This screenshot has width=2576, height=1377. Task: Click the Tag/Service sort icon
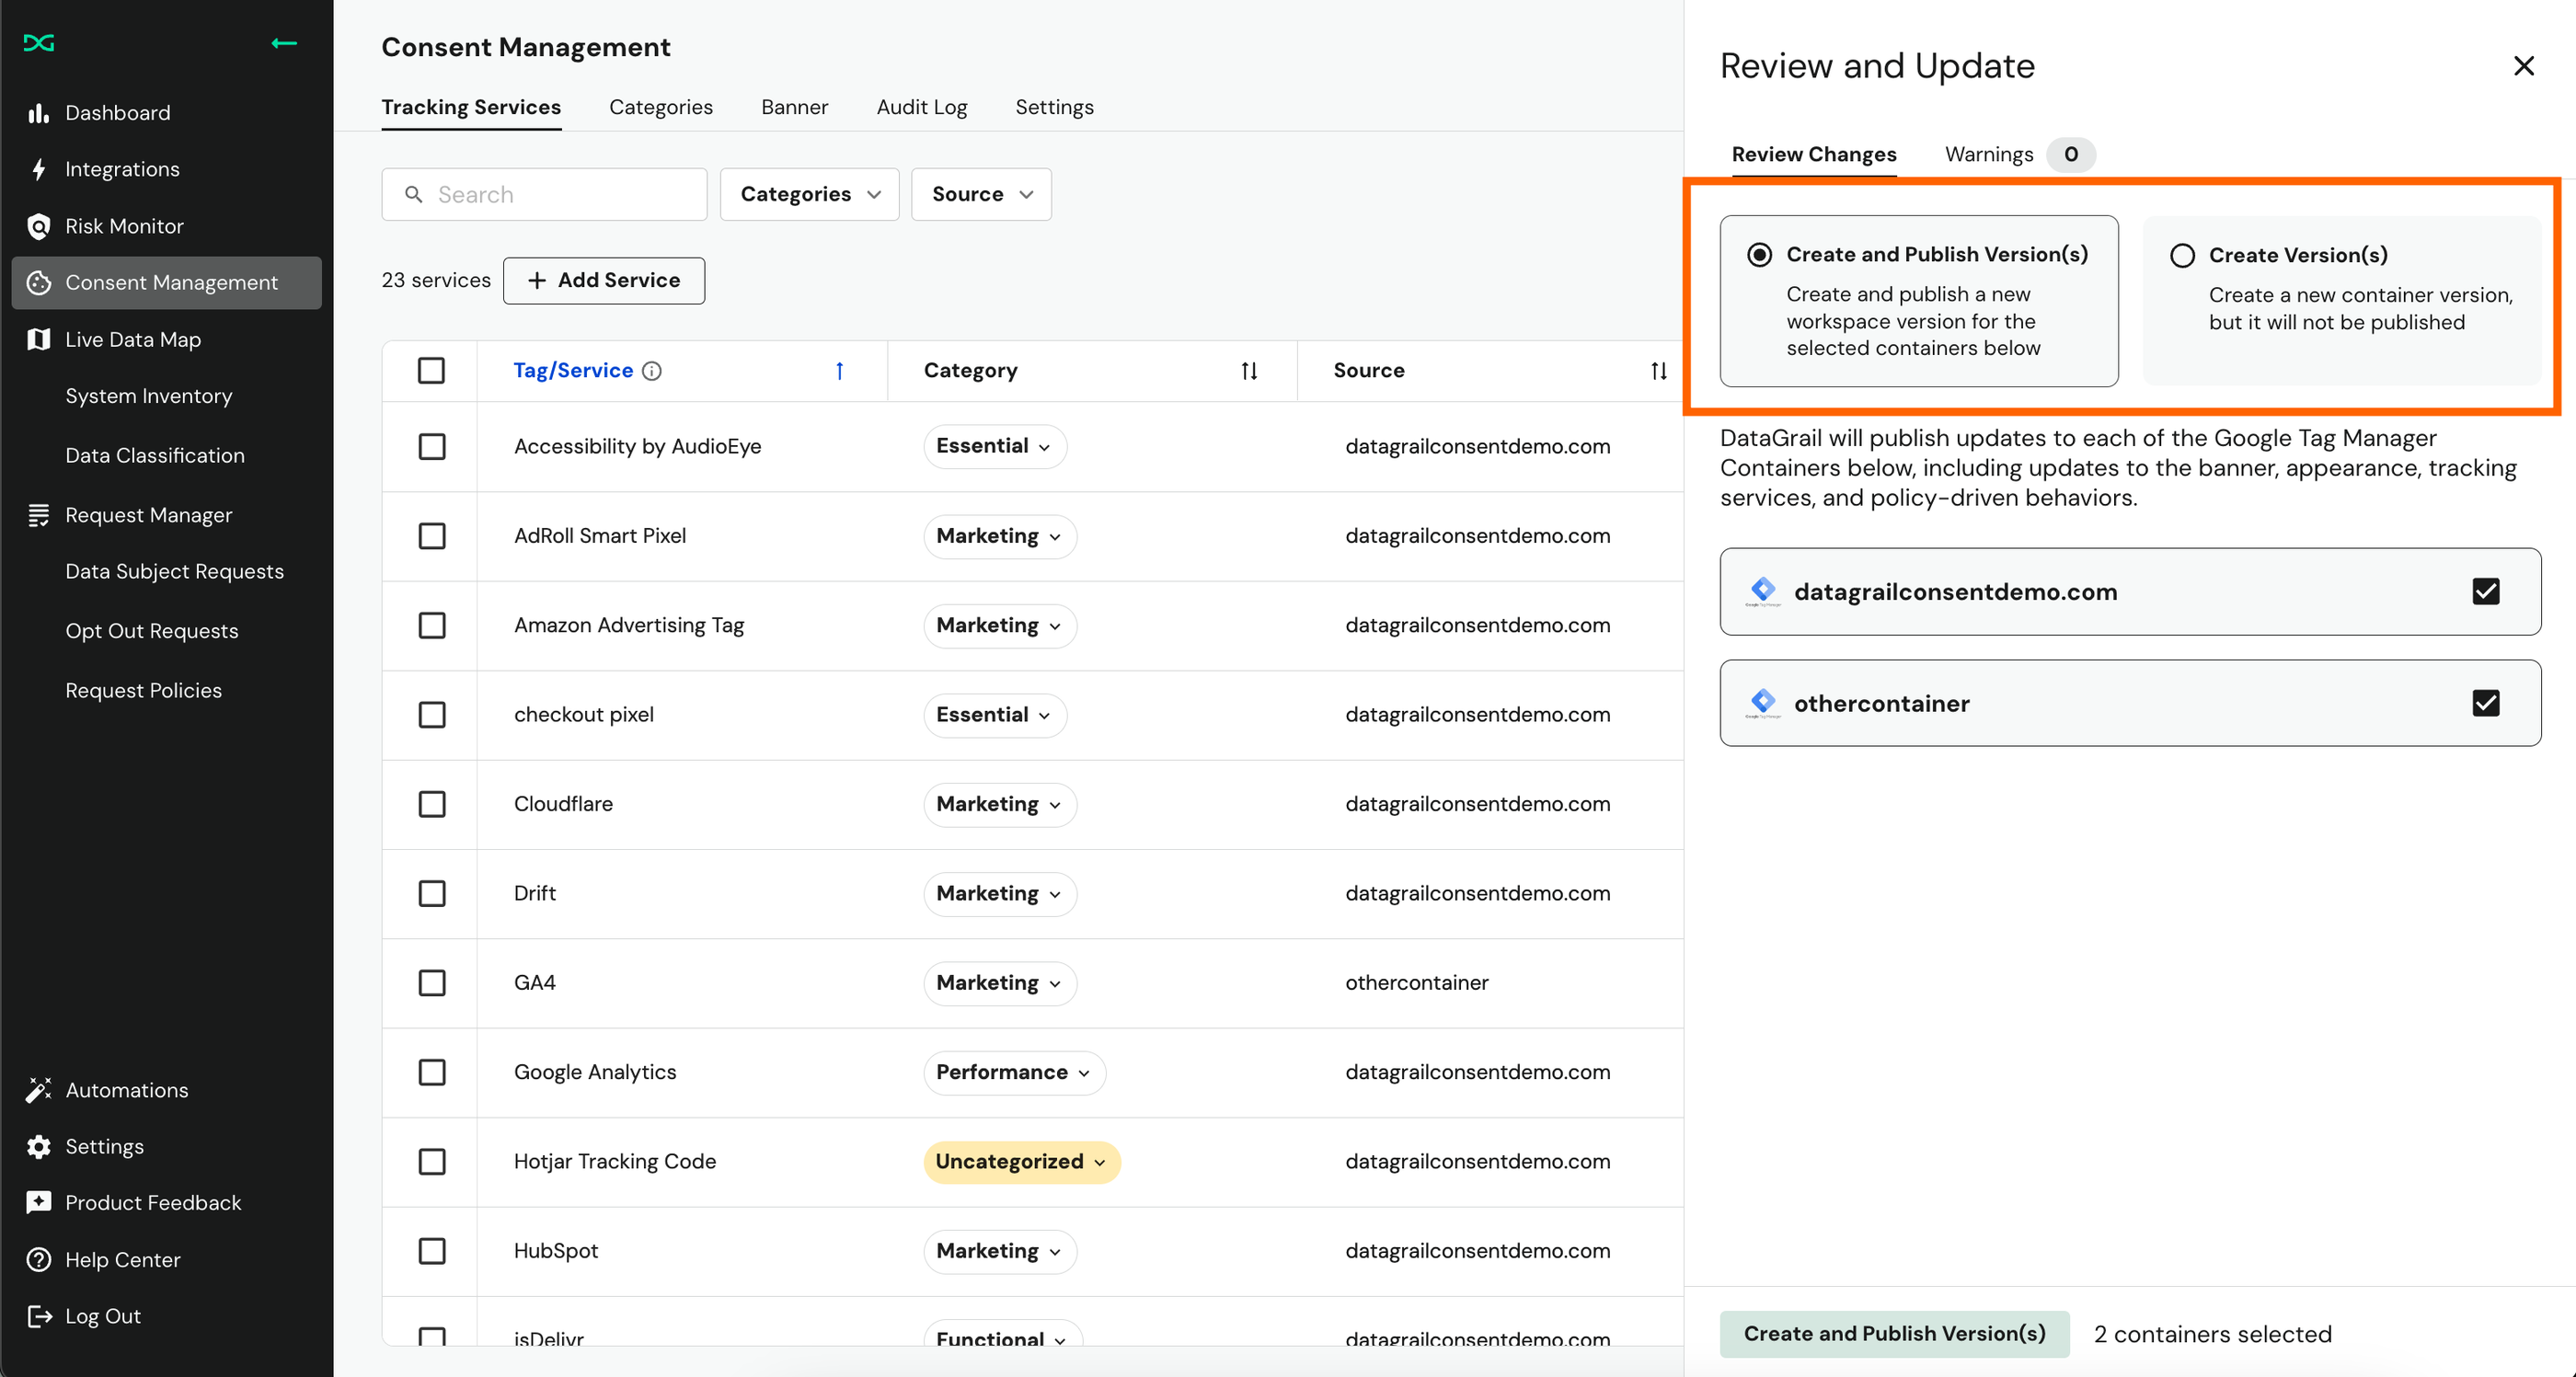pos(840,370)
